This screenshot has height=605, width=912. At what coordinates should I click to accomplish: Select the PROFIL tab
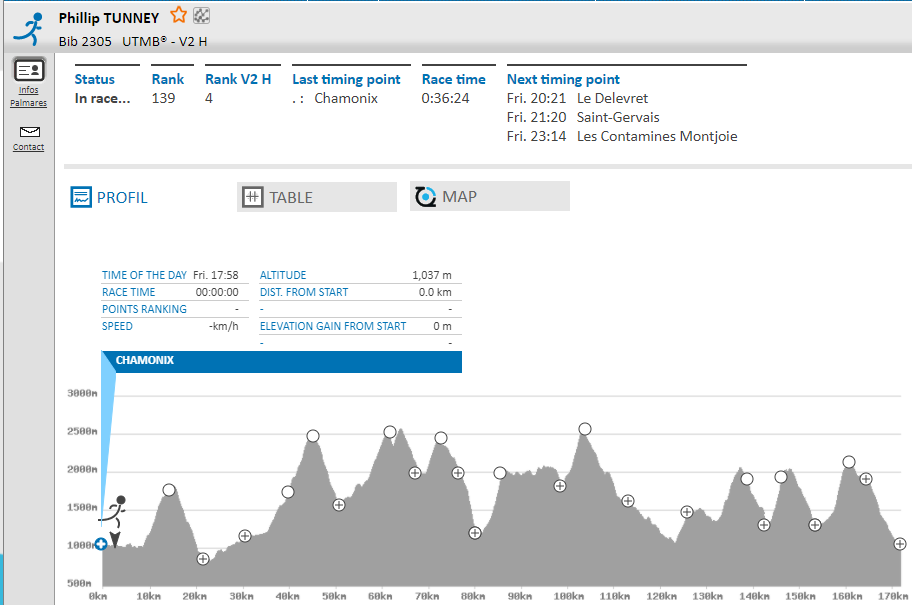click(110, 197)
